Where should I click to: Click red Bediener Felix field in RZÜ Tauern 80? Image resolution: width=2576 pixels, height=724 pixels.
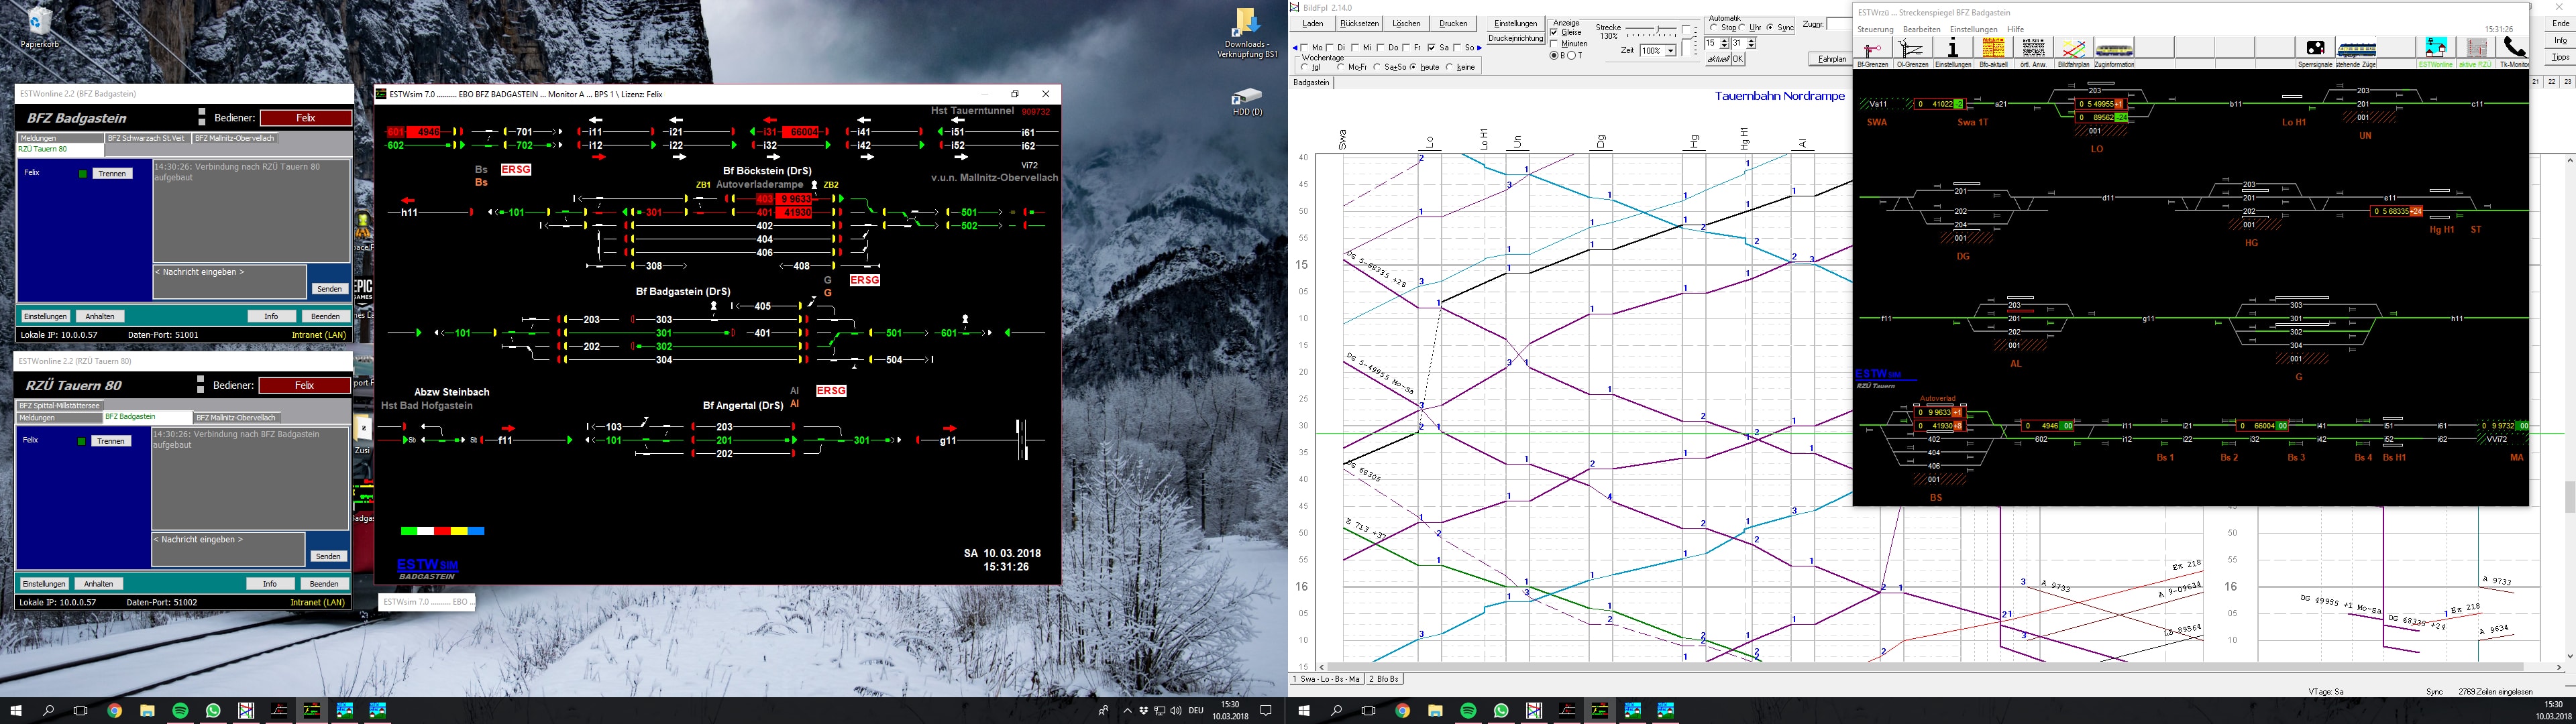pyautogui.click(x=304, y=386)
